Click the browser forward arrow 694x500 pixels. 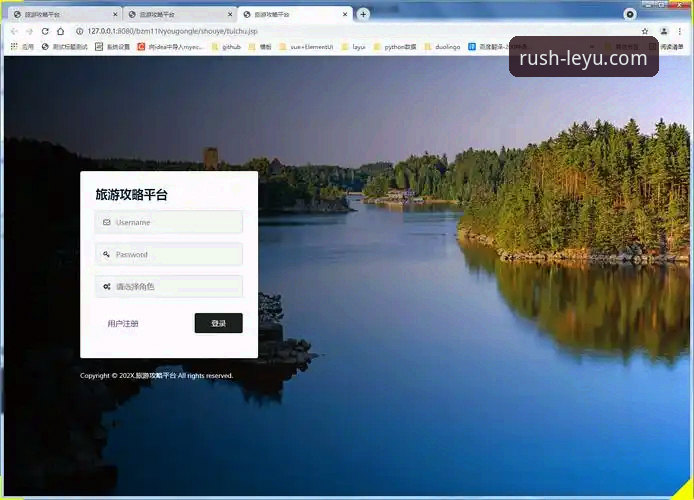coord(29,31)
